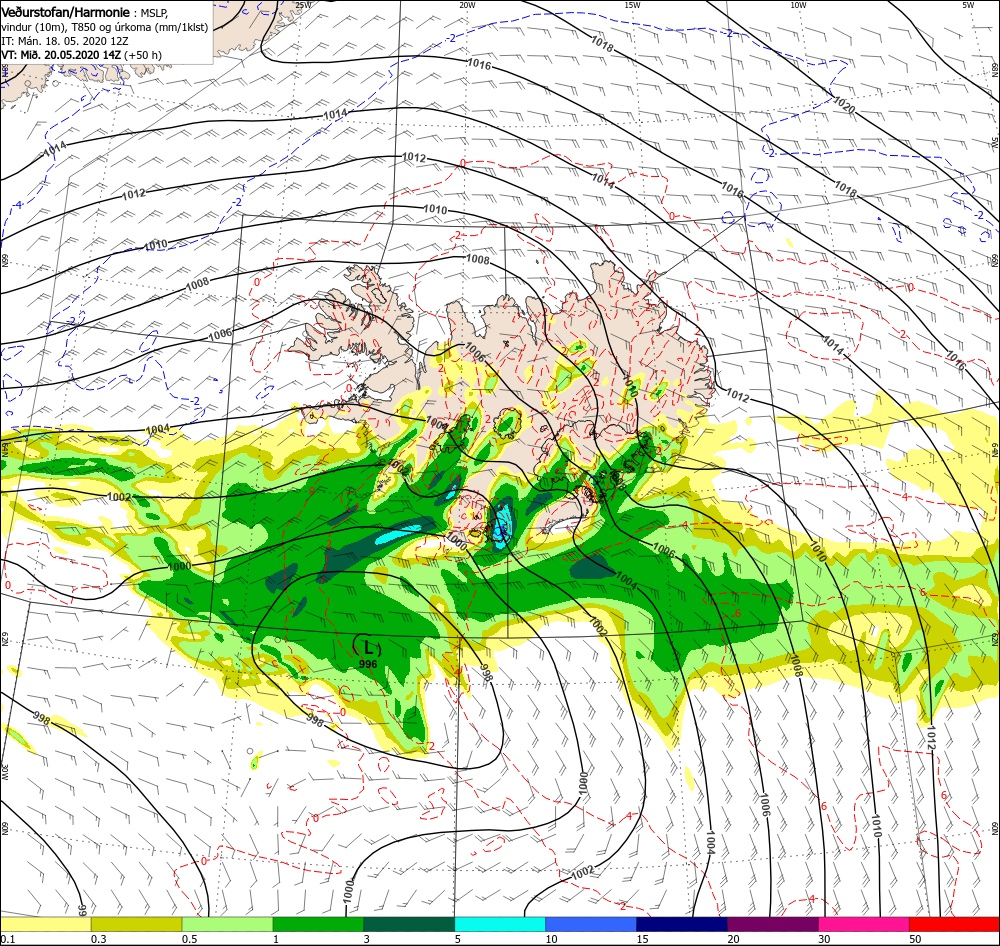Click the legend value 30
This screenshot has height=946, width=1000.
click(824, 939)
